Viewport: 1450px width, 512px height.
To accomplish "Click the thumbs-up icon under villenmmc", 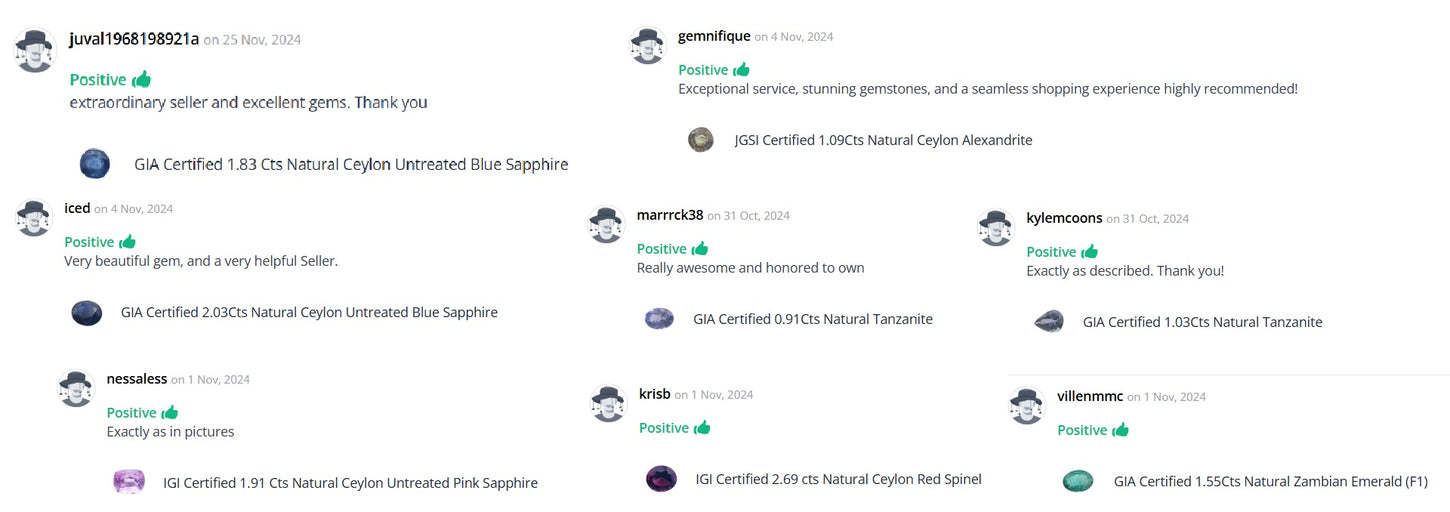I will (x=1120, y=430).
